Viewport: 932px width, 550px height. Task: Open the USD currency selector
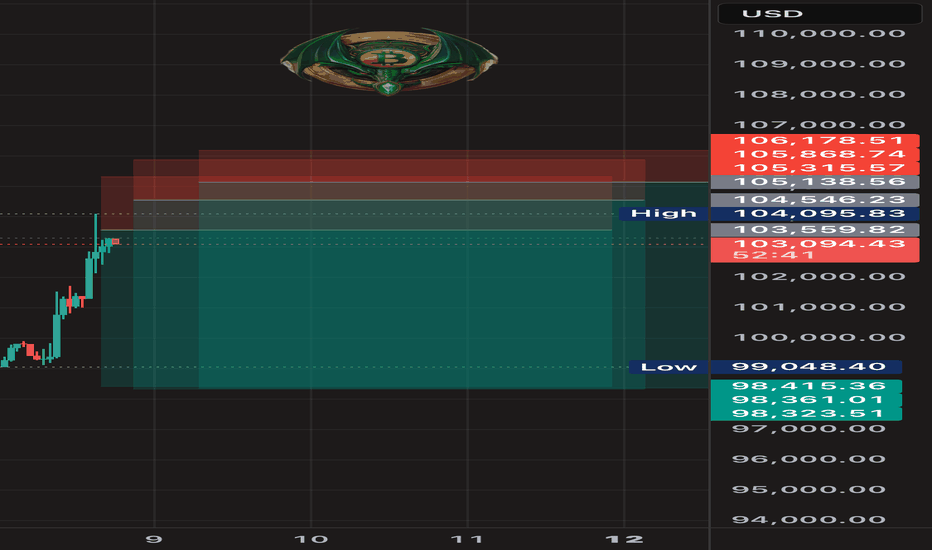click(x=820, y=13)
